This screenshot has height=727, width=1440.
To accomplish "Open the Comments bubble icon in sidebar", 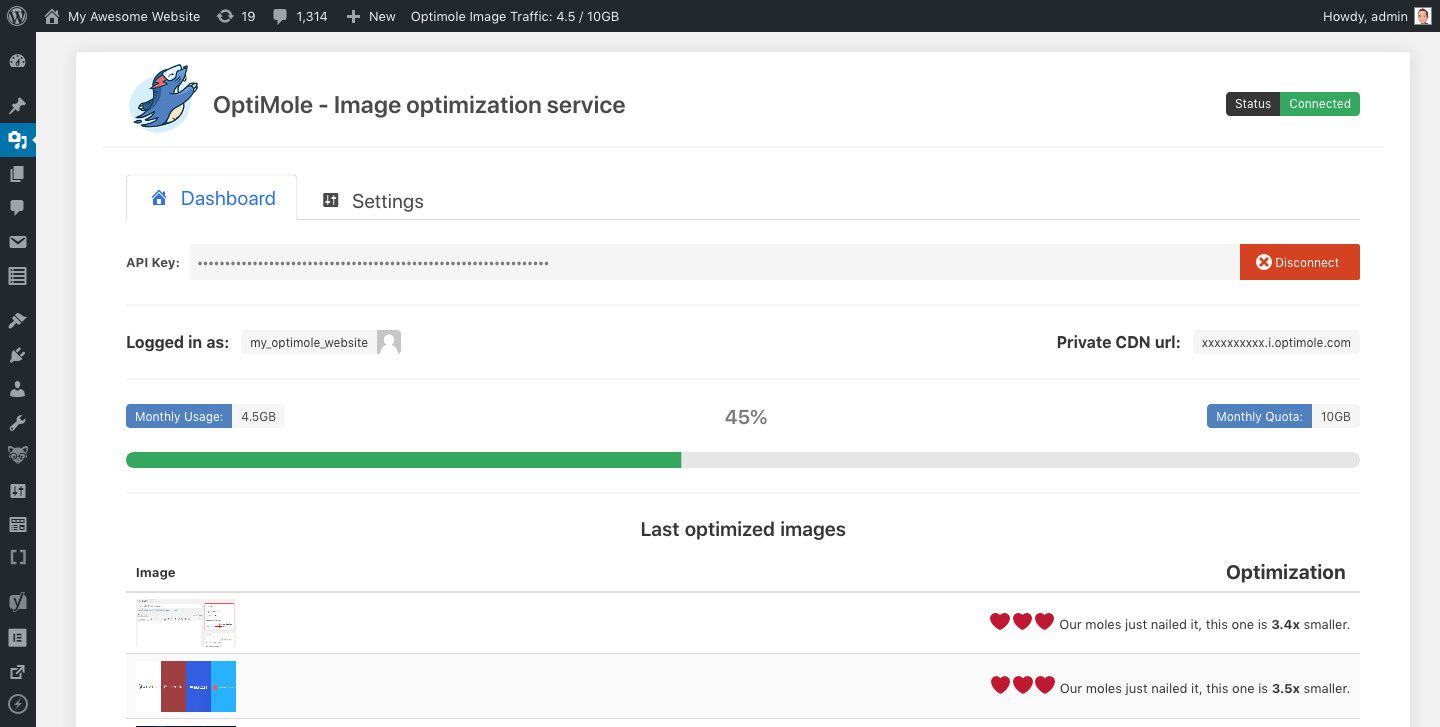I will 17,208.
